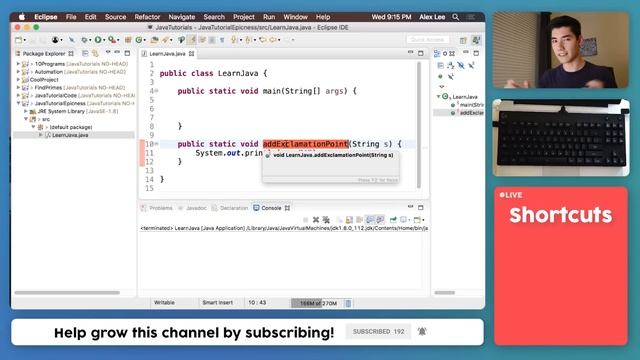640x360 pixels.
Task: Select the CoolProject project
Action: (44, 80)
